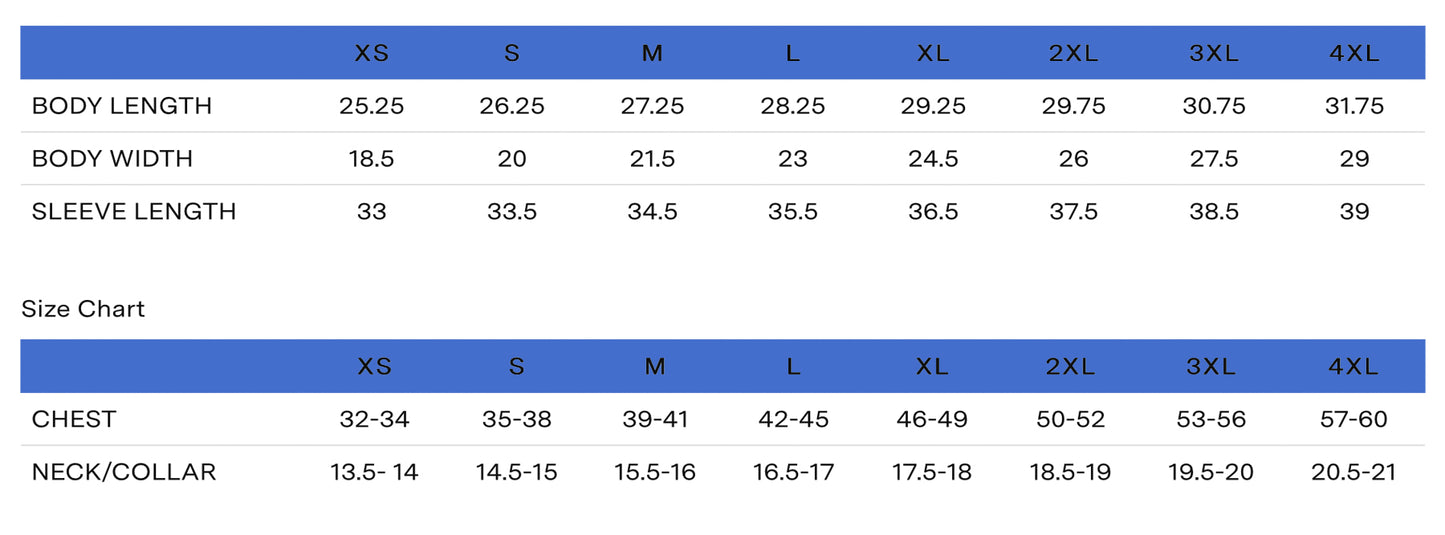The height and width of the screenshot is (535, 1445).
Task: Select the 32-34 chest measurement
Action: click(x=374, y=419)
